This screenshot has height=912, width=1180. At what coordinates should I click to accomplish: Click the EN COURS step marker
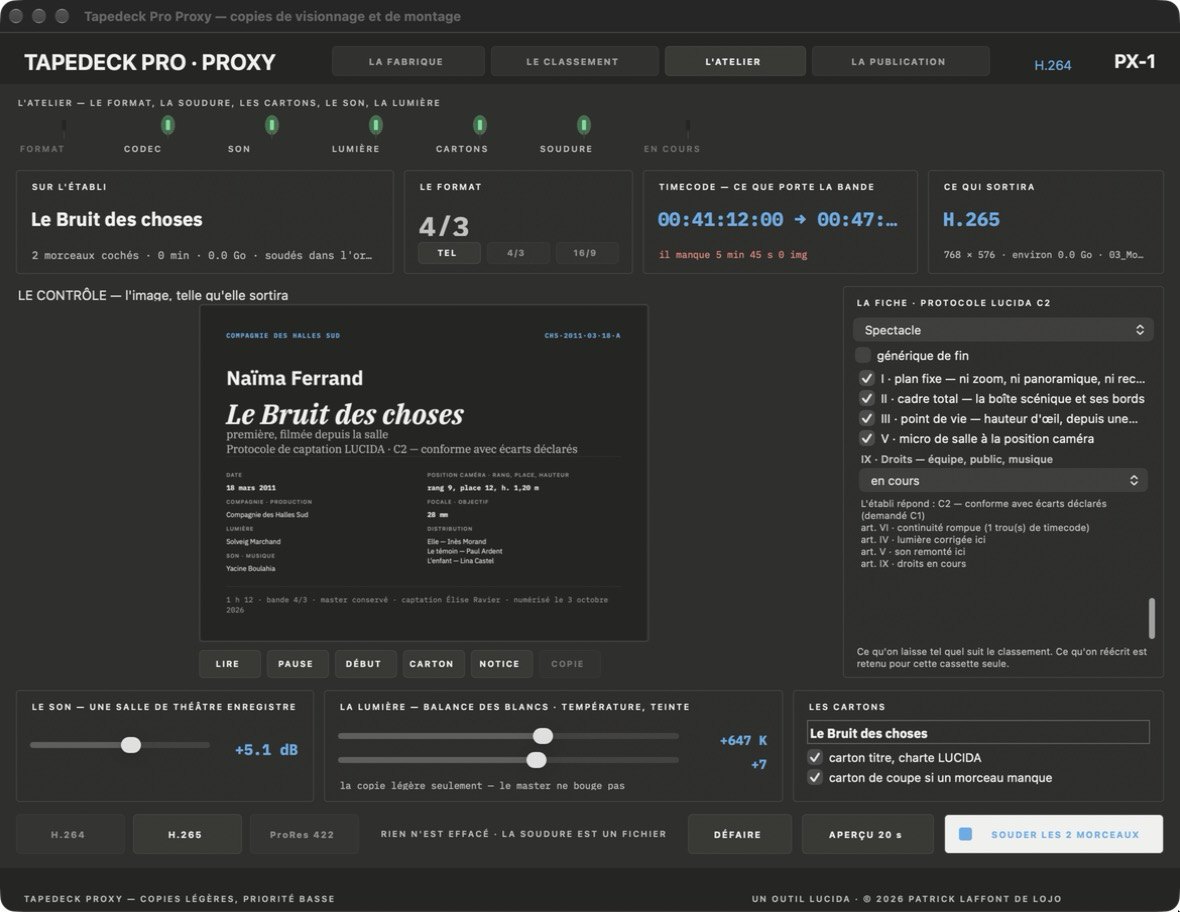pyautogui.click(x=687, y=126)
